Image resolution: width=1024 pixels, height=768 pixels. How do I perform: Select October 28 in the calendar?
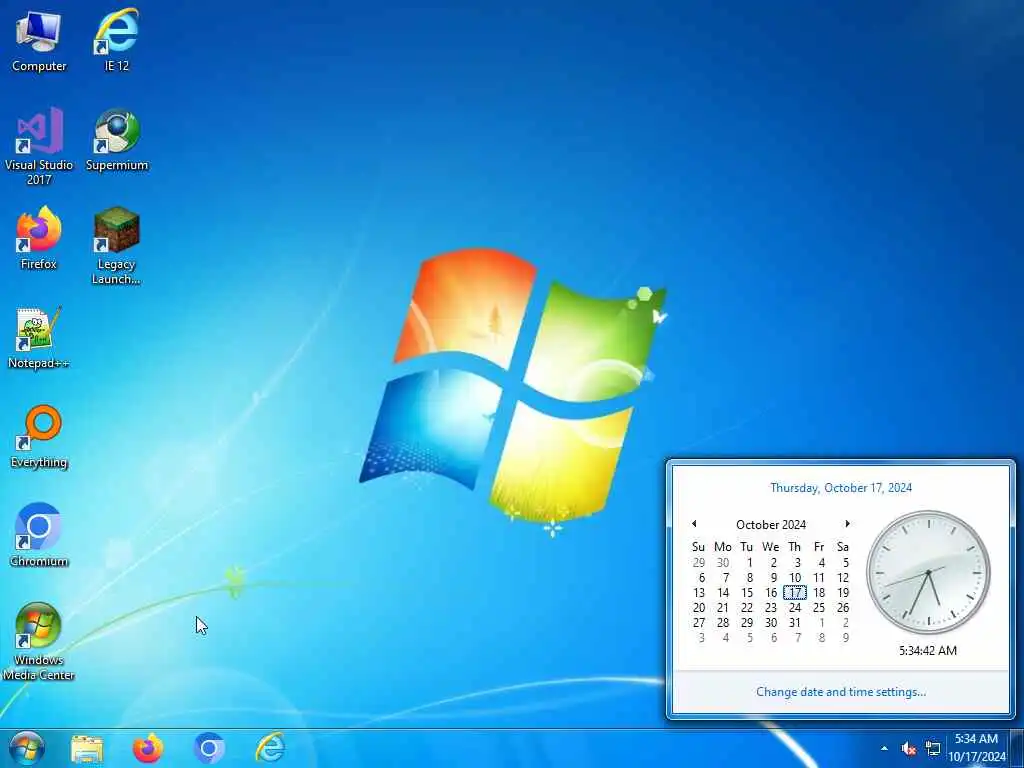pos(722,622)
